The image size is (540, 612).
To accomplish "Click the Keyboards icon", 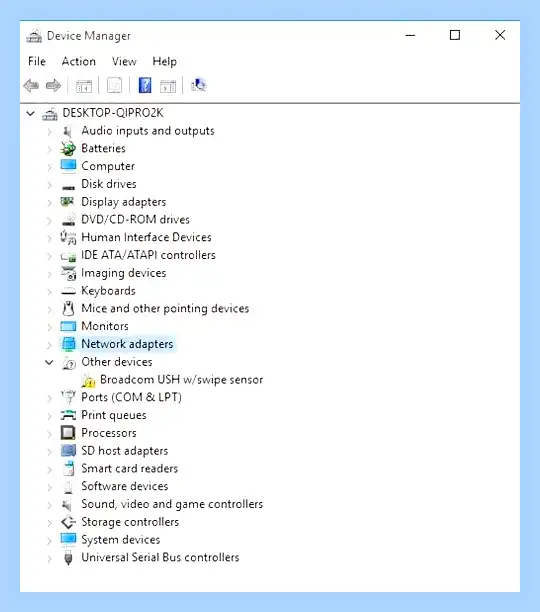I will [68, 292].
